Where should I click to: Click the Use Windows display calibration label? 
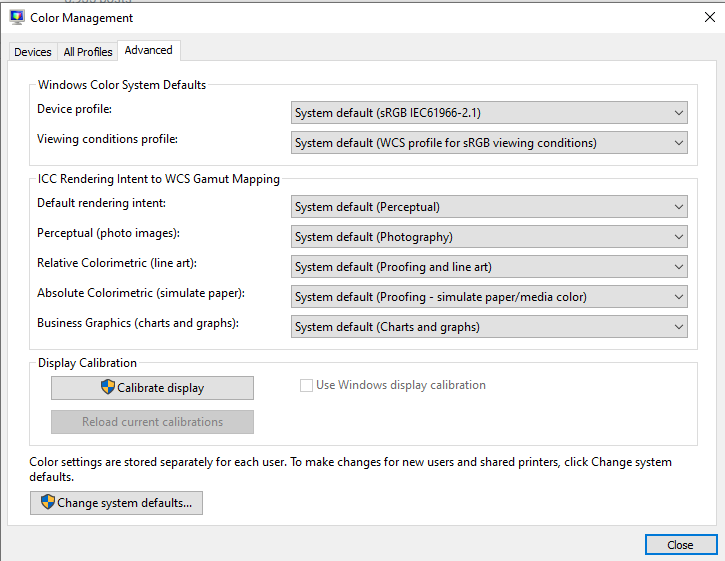pyautogui.click(x=401, y=385)
